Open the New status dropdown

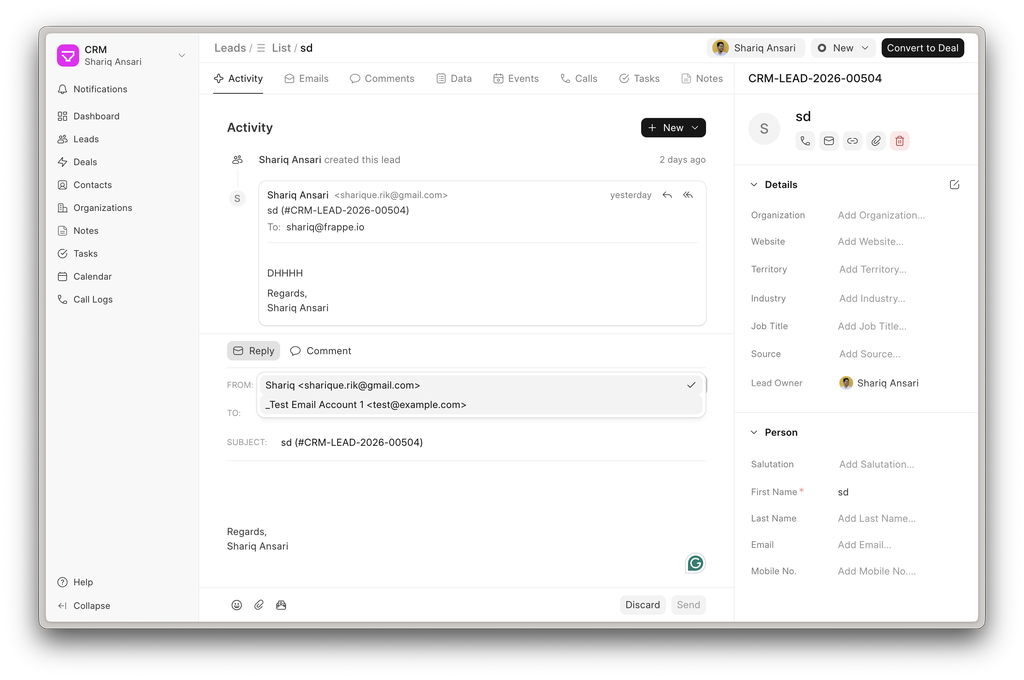tap(843, 48)
